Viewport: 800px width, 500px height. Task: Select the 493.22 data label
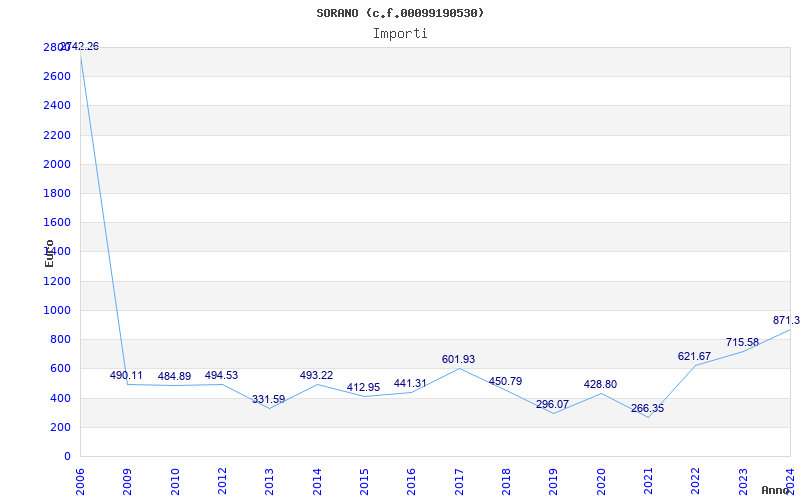tap(316, 376)
